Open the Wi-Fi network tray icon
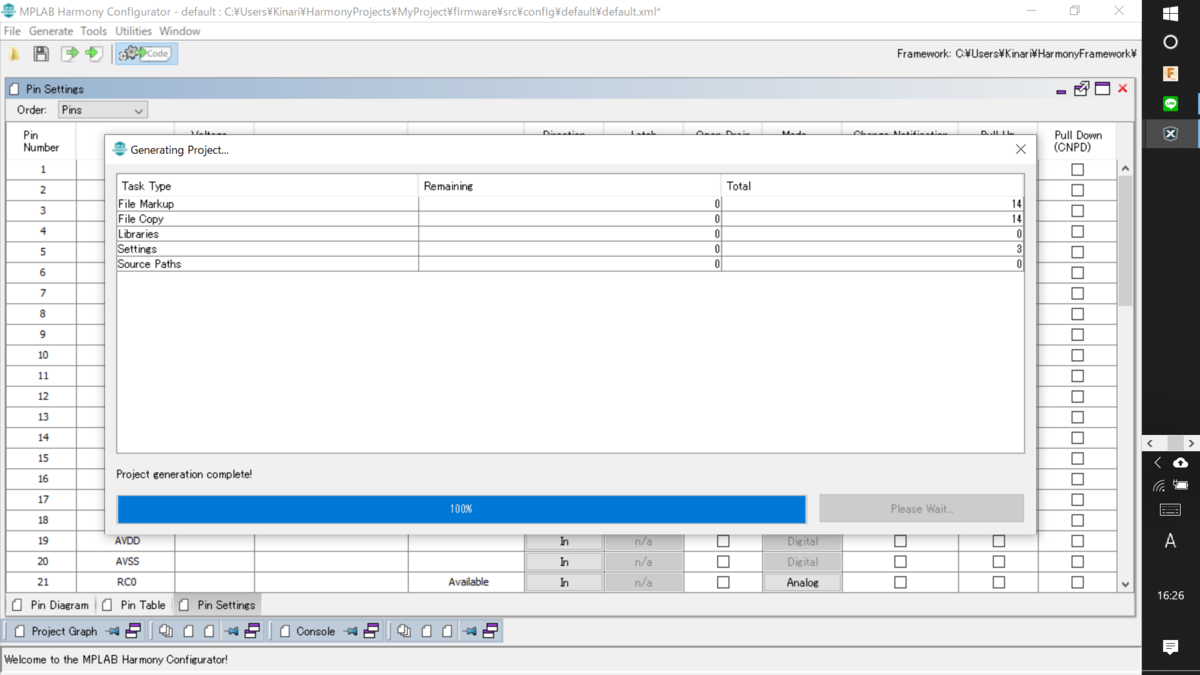The width and height of the screenshot is (1200, 675). (x=1159, y=486)
